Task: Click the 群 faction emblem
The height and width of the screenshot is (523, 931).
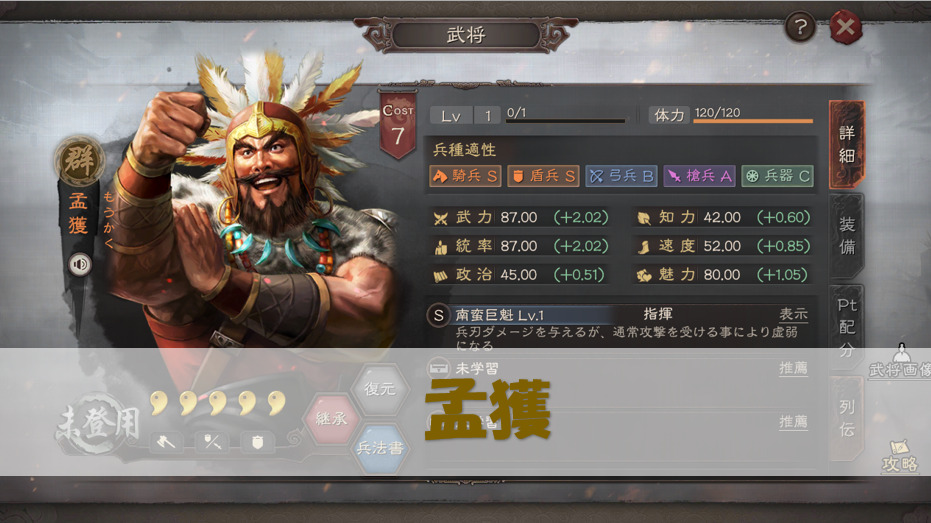Action: pyautogui.click(x=79, y=160)
